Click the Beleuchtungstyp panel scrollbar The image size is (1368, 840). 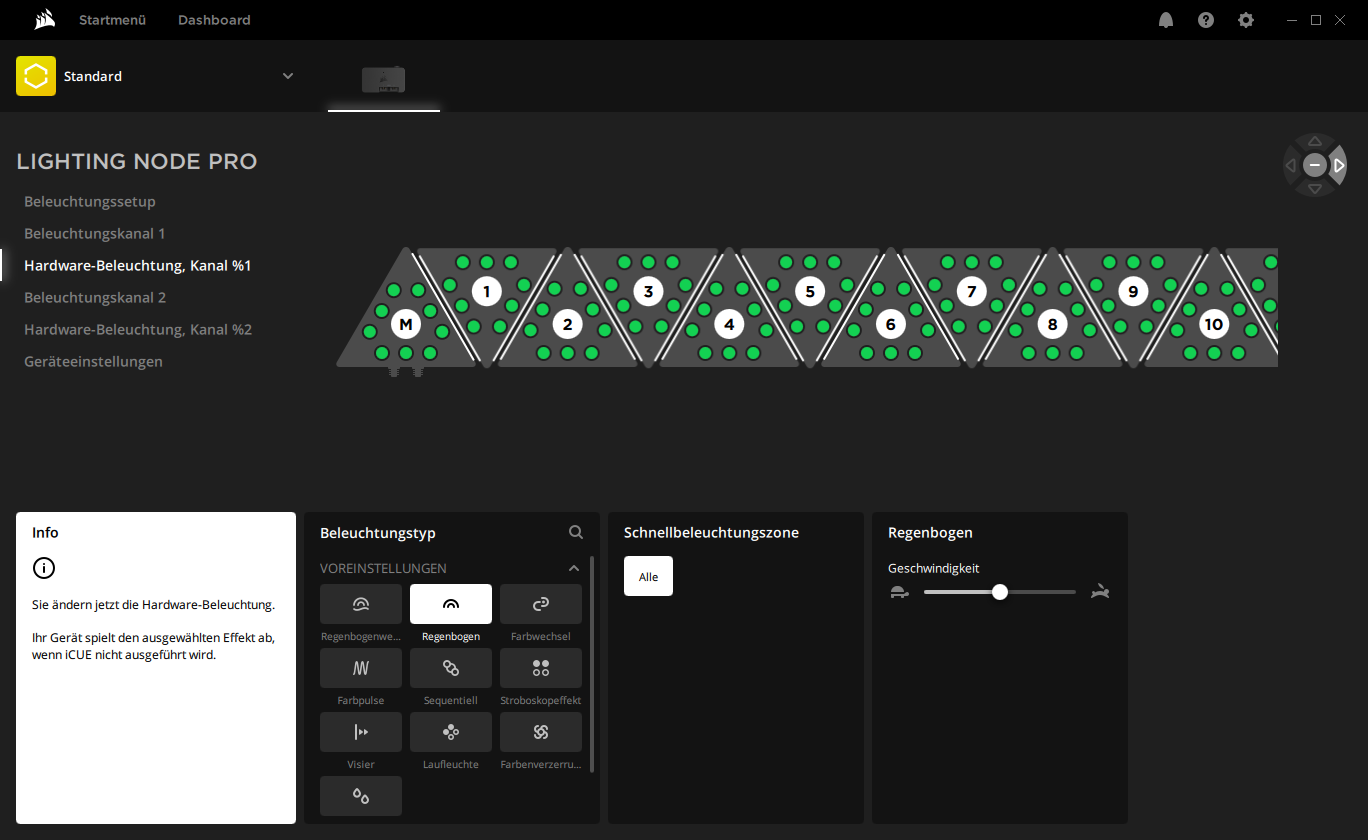pyautogui.click(x=593, y=664)
